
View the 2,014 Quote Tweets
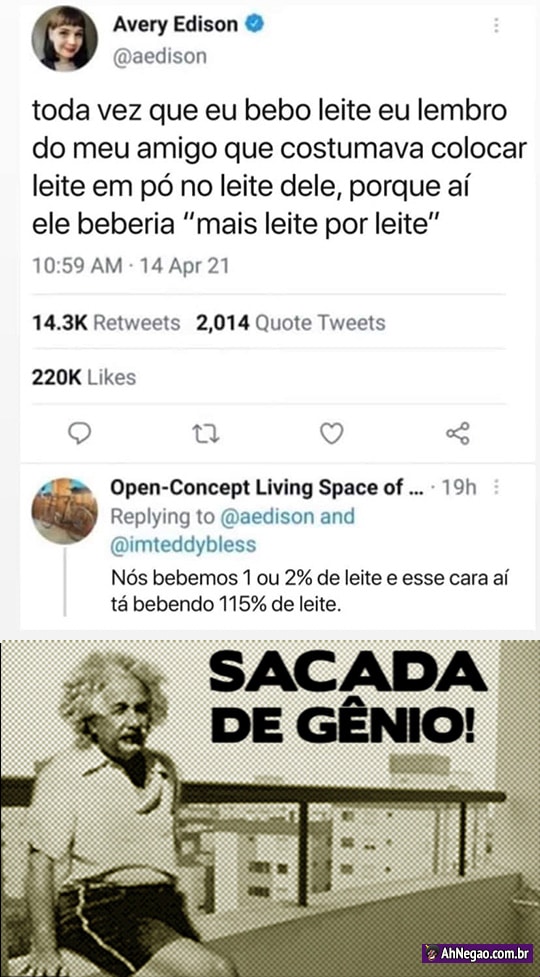coord(291,323)
